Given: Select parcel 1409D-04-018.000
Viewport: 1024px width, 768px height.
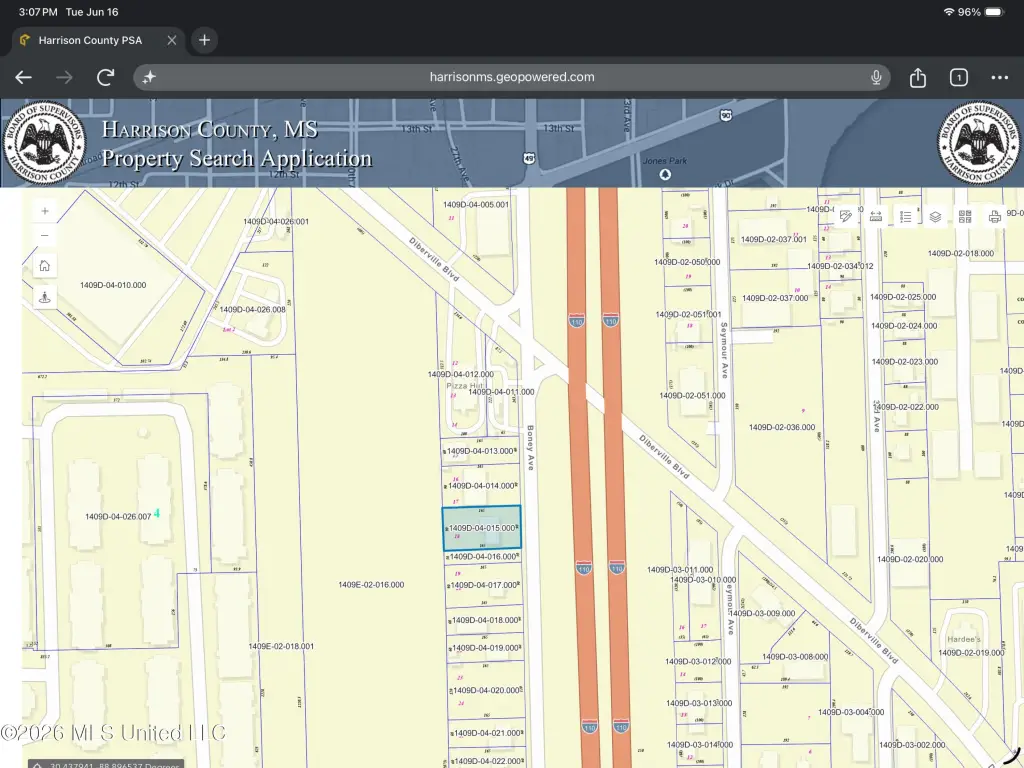Looking at the screenshot, I should (485, 620).
